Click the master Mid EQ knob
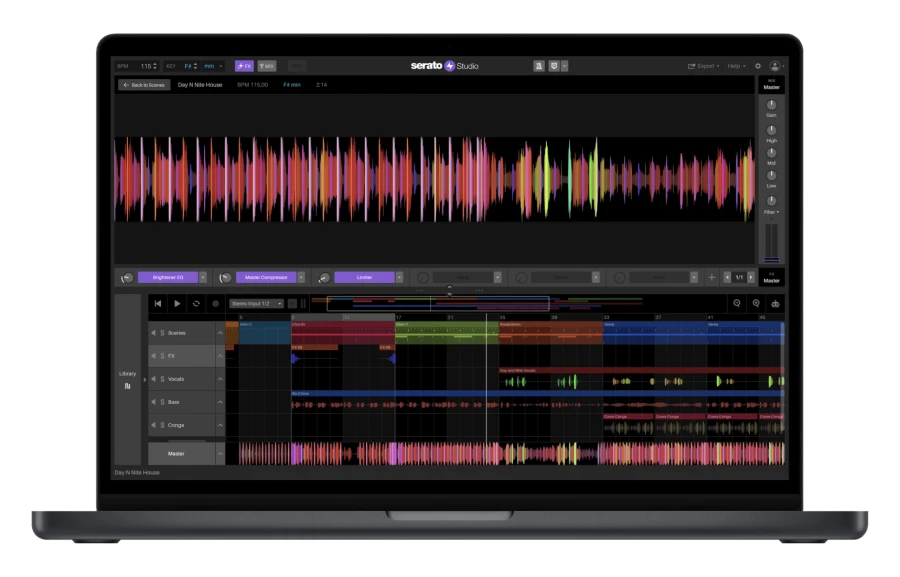Image resolution: width=900 pixels, height=577 pixels. pyautogui.click(x=771, y=153)
